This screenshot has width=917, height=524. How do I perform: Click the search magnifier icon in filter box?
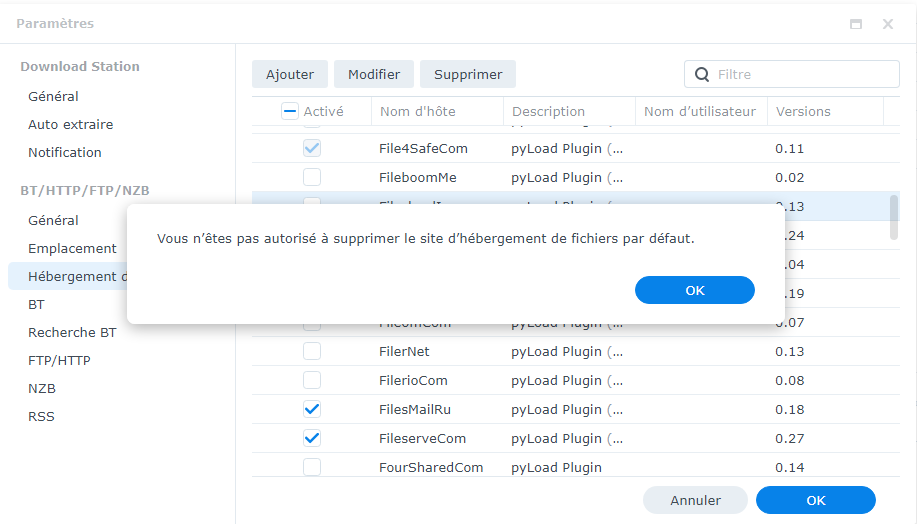point(702,74)
